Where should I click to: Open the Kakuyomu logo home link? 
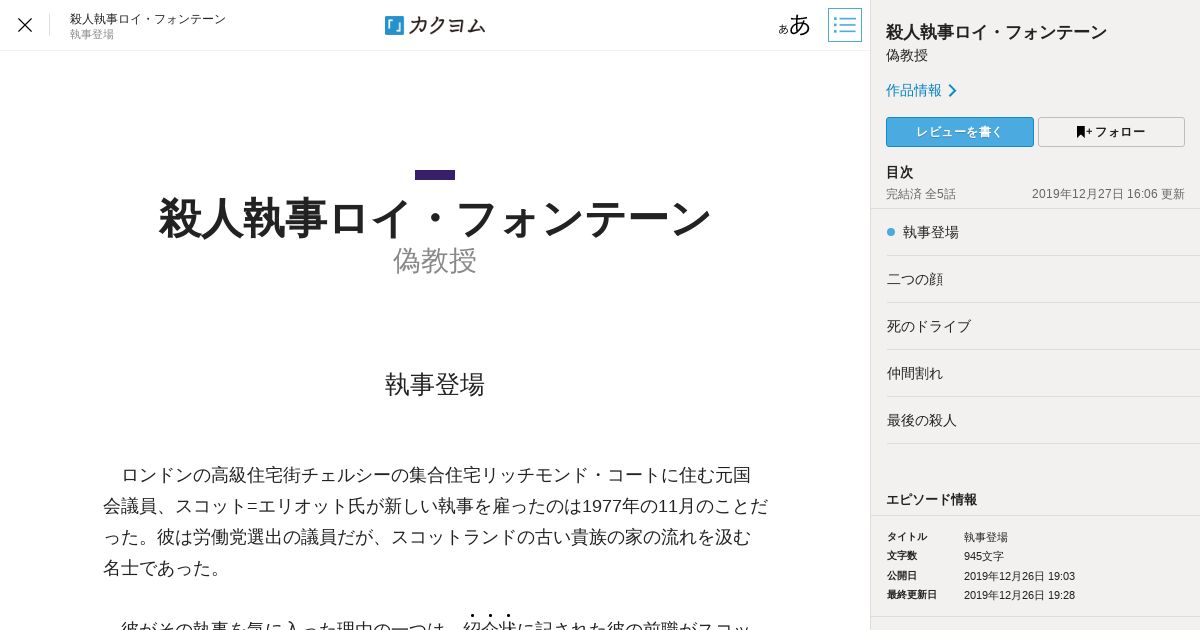pyautogui.click(x=435, y=25)
